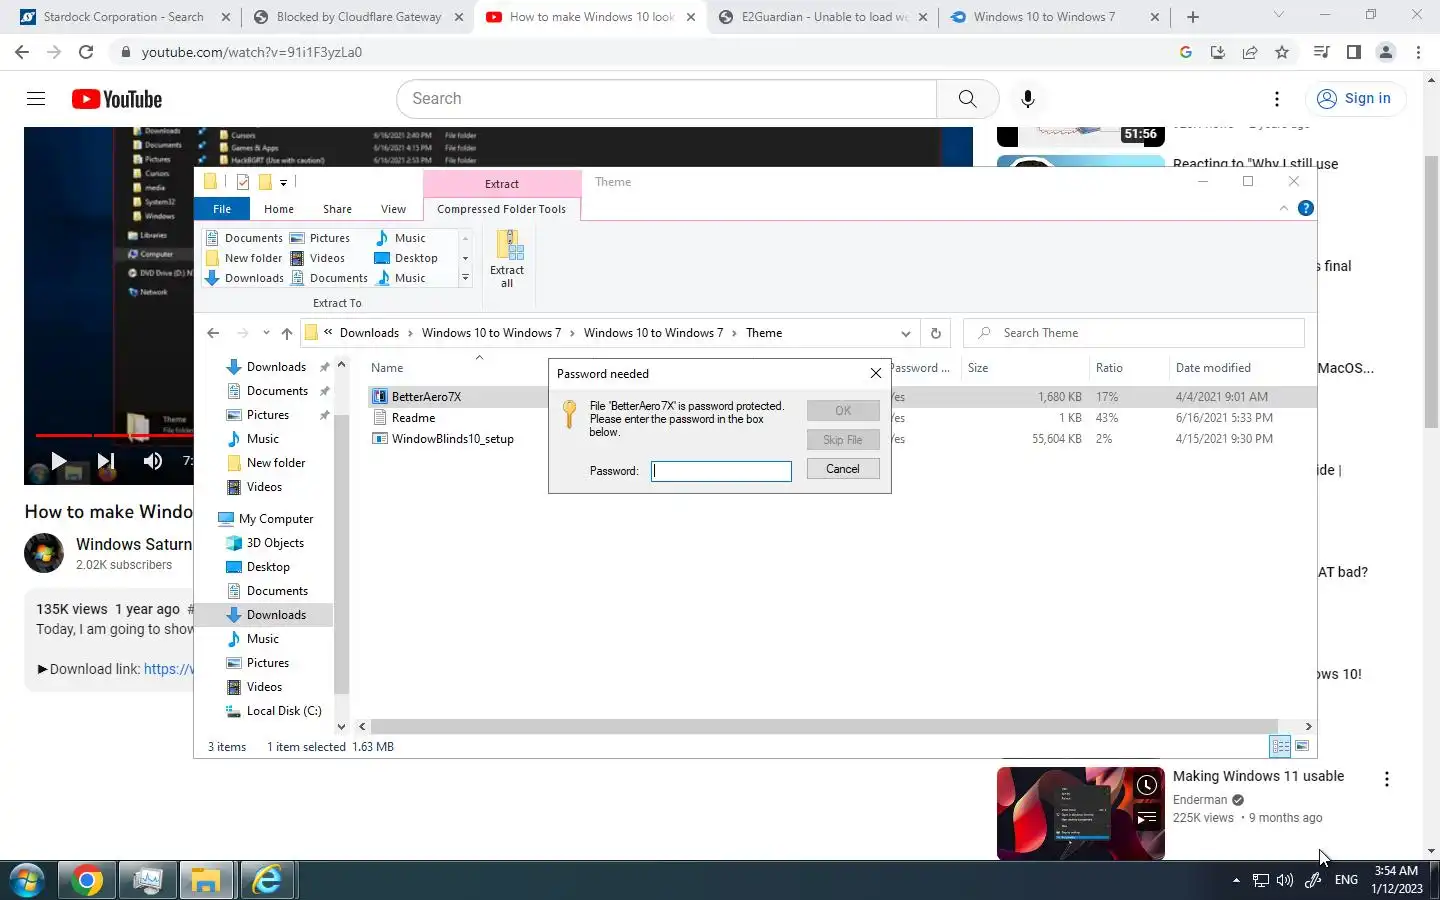The image size is (1440, 900).
Task: Play the YouTube video
Action: point(58,461)
